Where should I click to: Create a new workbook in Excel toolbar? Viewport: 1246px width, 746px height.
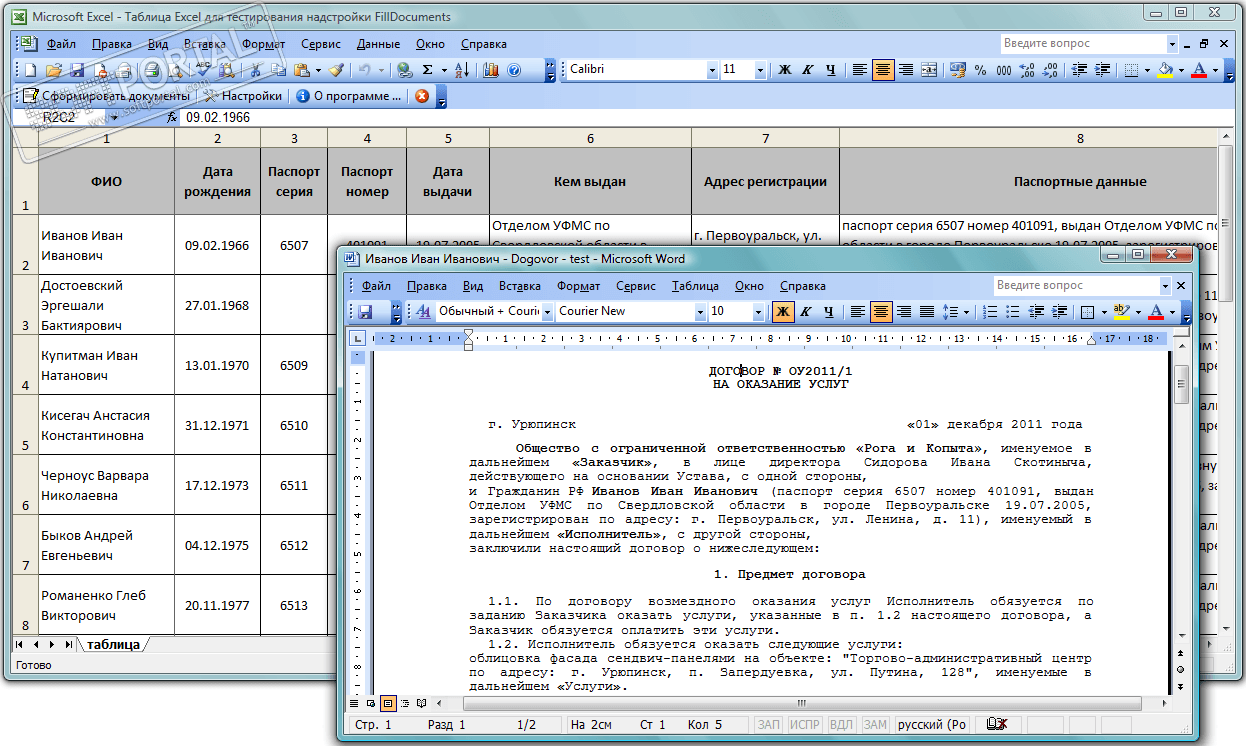[31, 70]
